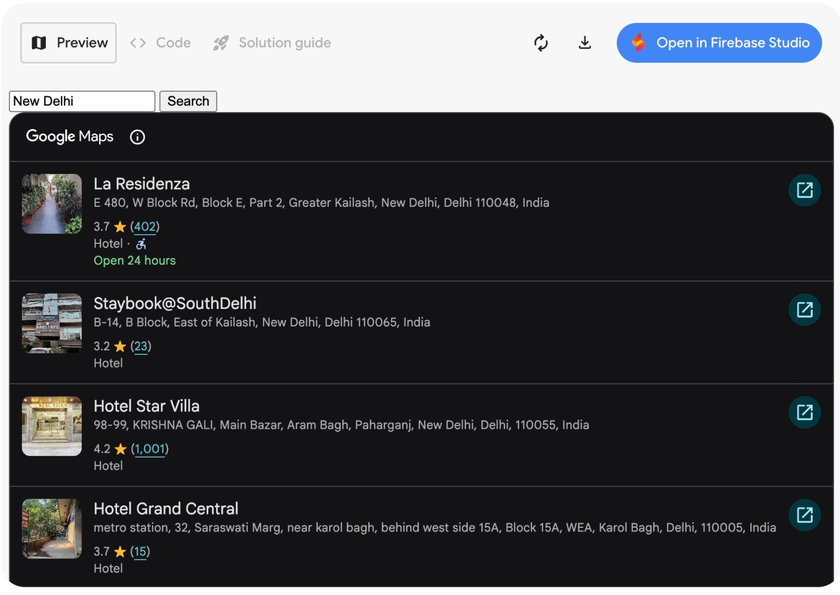Click the download icon in the toolbar

tap(584, 43)
